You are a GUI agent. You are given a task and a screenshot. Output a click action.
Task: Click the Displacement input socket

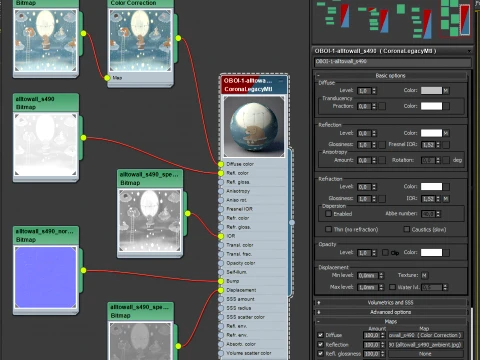coord(221,290)
